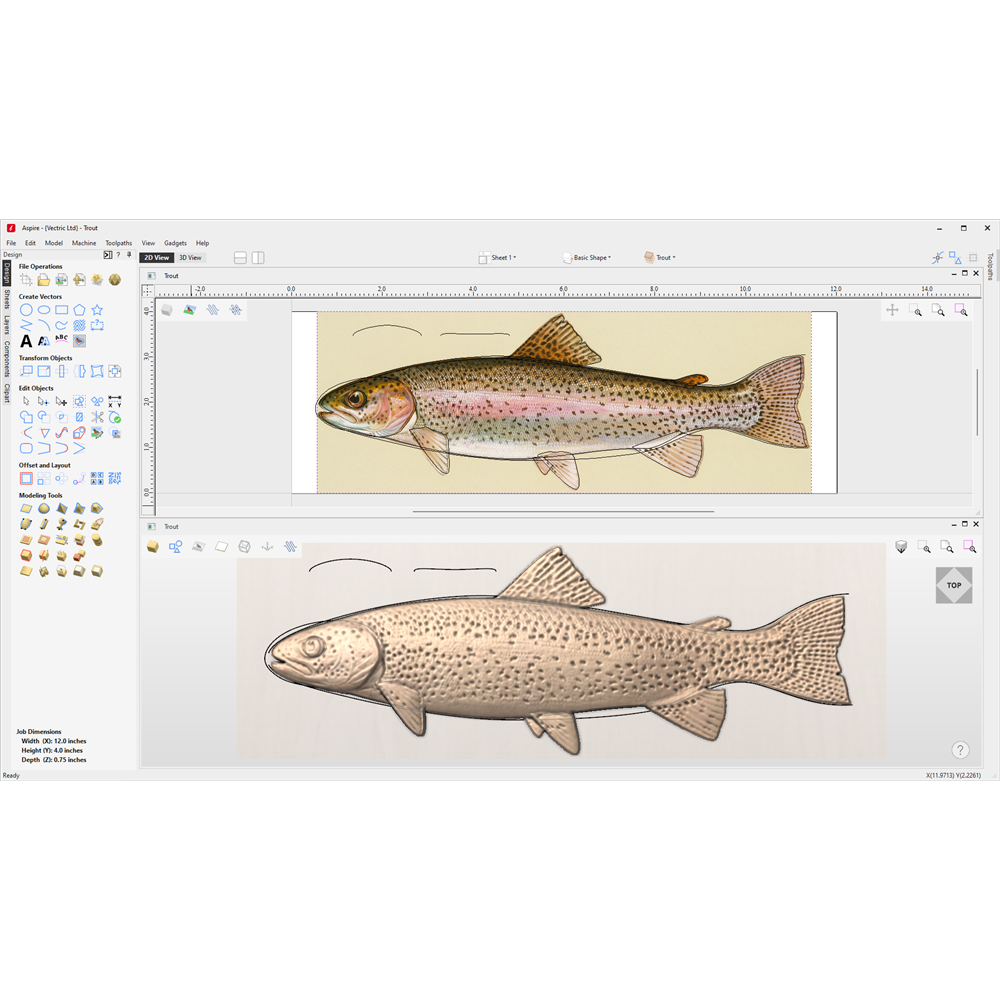Image resolution: width=1000 pixels, height=1000 pixels.
Task: Switch to the 3D View tab
Action: pos(190,258)
